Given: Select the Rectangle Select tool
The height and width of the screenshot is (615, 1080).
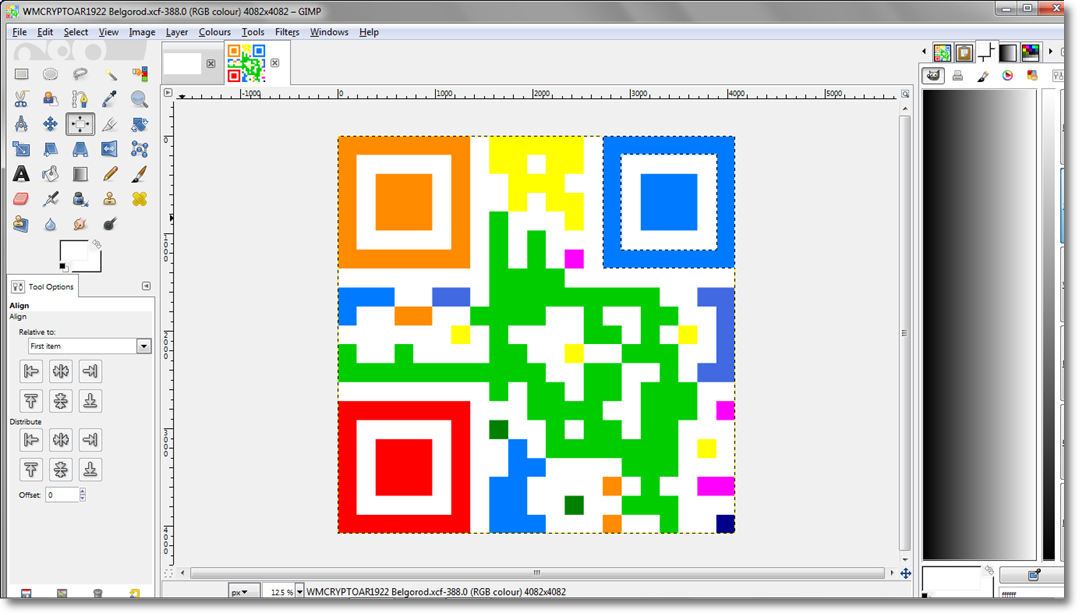Looking at the screenshot, I should pyautogui.click(x=21, y=74).
